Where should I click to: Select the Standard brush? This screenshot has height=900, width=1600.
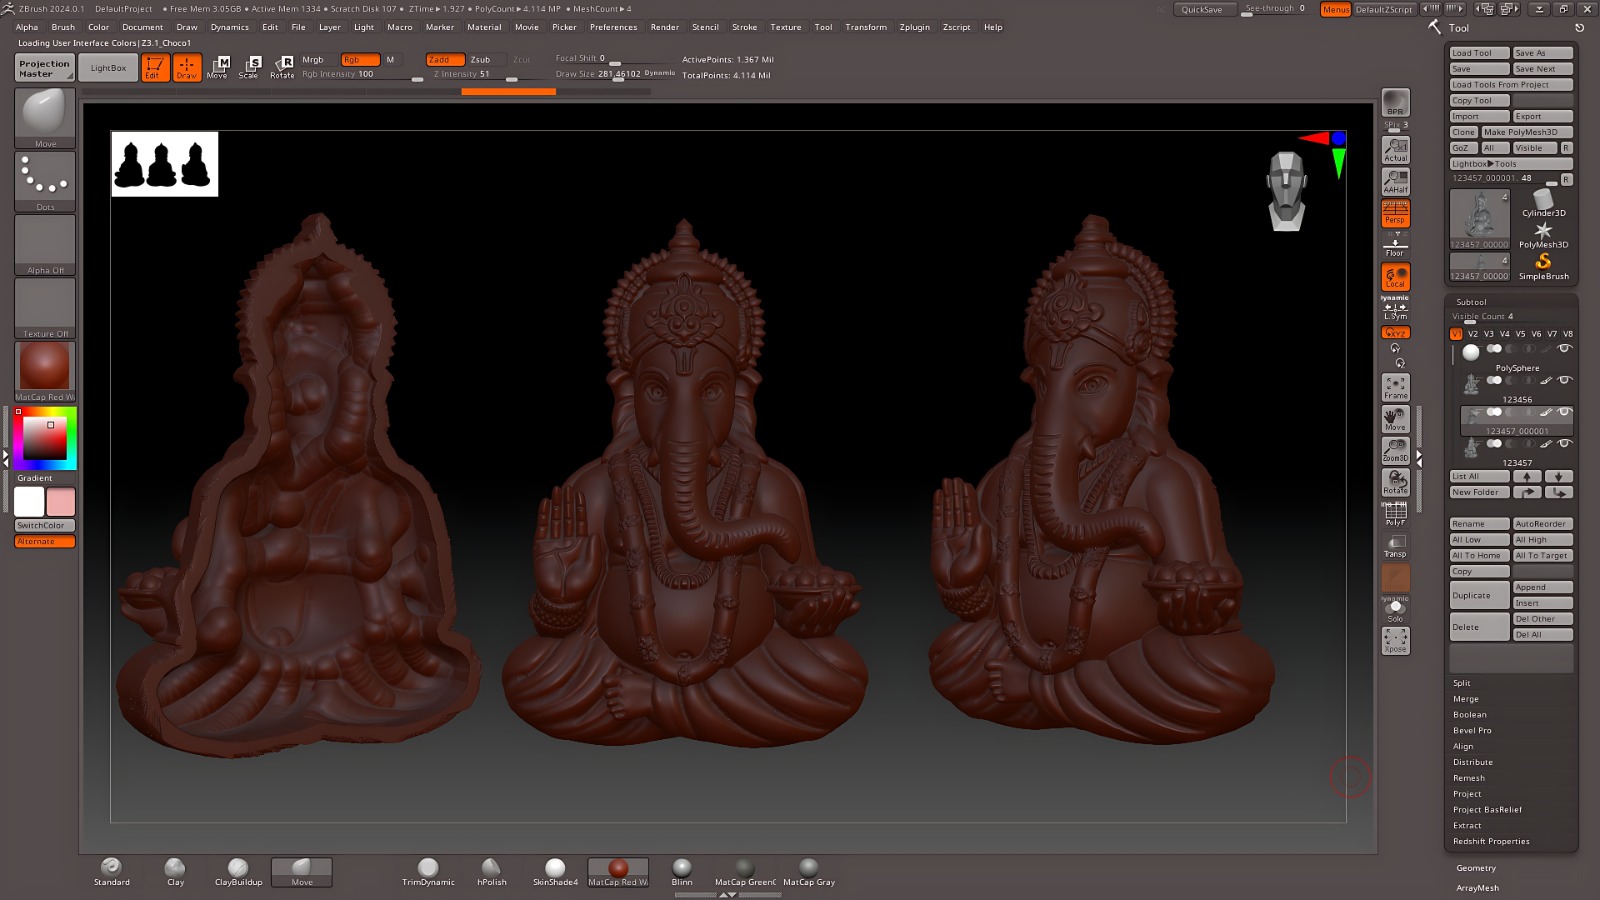pyautogui.click(x=111, y=872)
